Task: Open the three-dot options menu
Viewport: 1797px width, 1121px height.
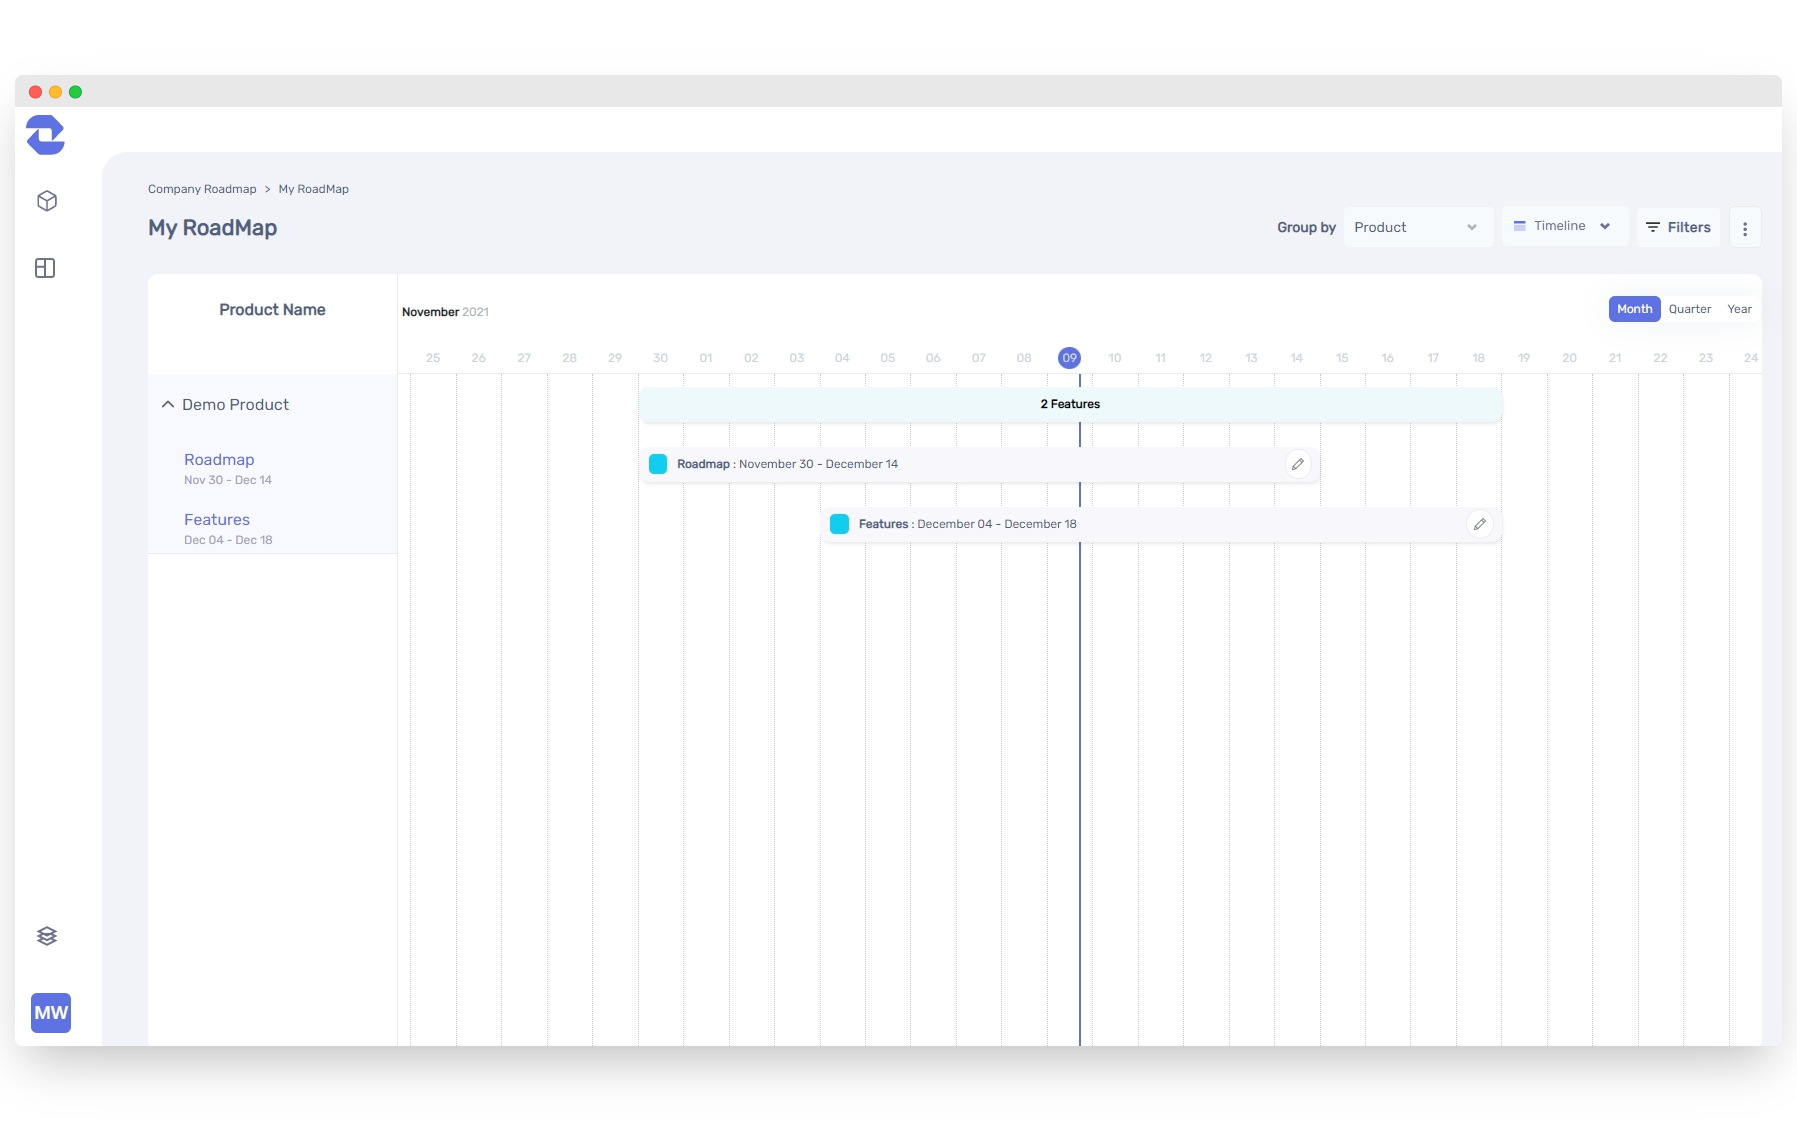Action: tap(1744, 227)
